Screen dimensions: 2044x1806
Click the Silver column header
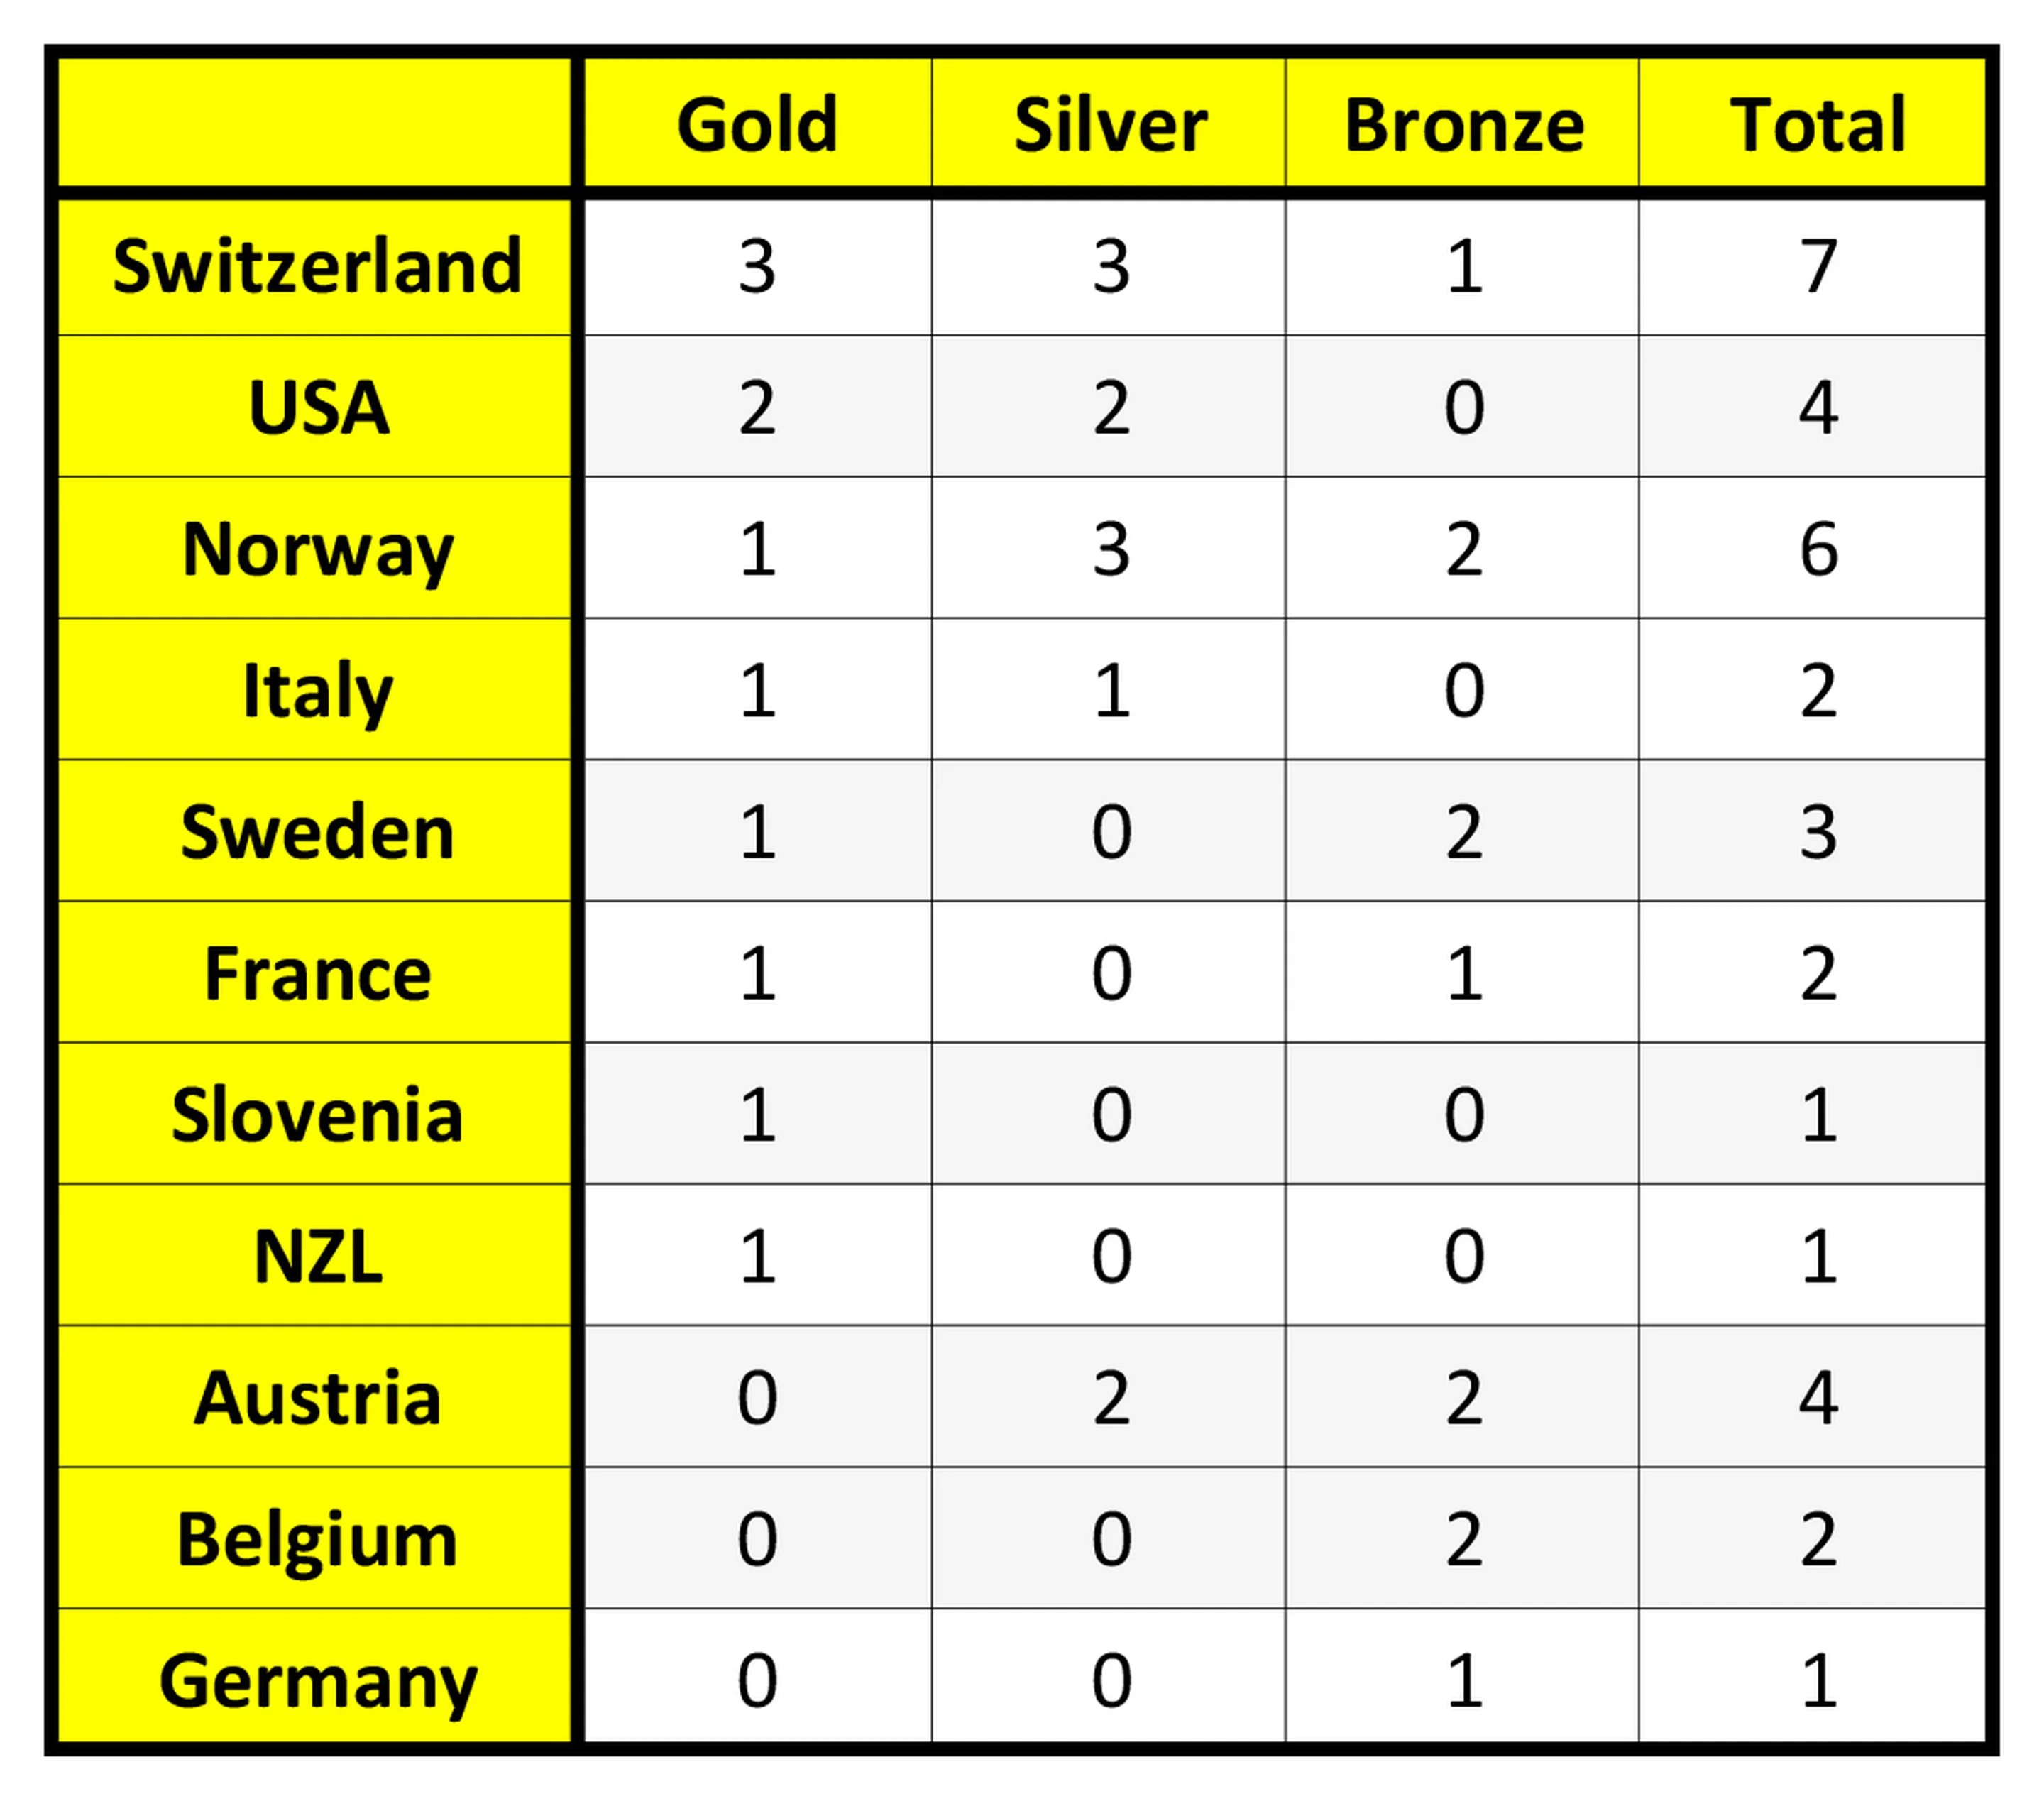1110,125
